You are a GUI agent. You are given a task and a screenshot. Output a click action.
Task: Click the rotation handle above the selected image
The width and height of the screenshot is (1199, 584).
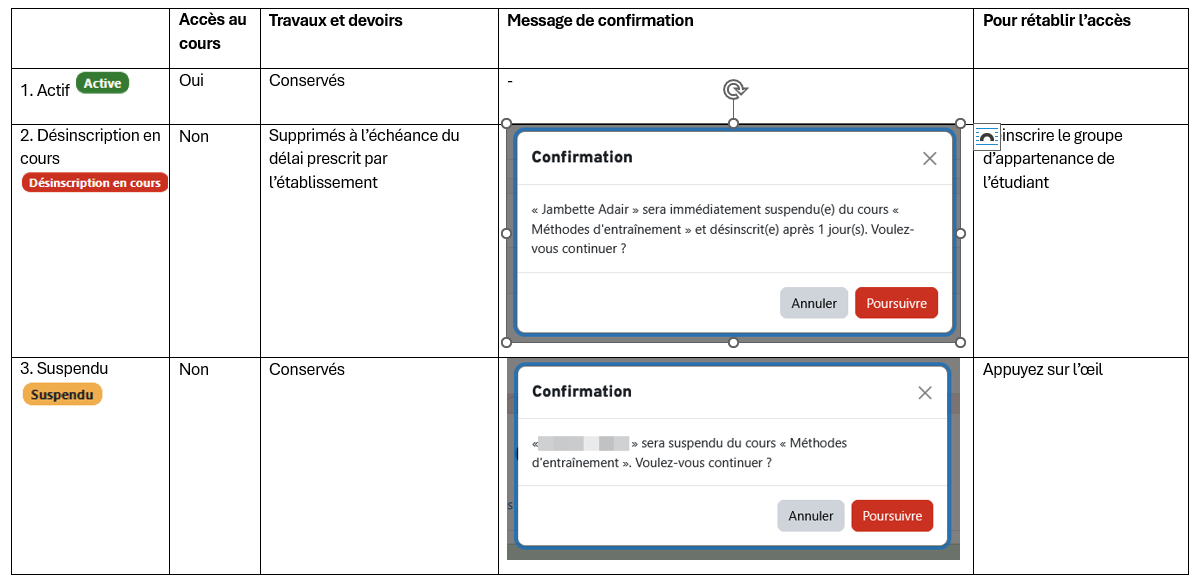(734, 90)
